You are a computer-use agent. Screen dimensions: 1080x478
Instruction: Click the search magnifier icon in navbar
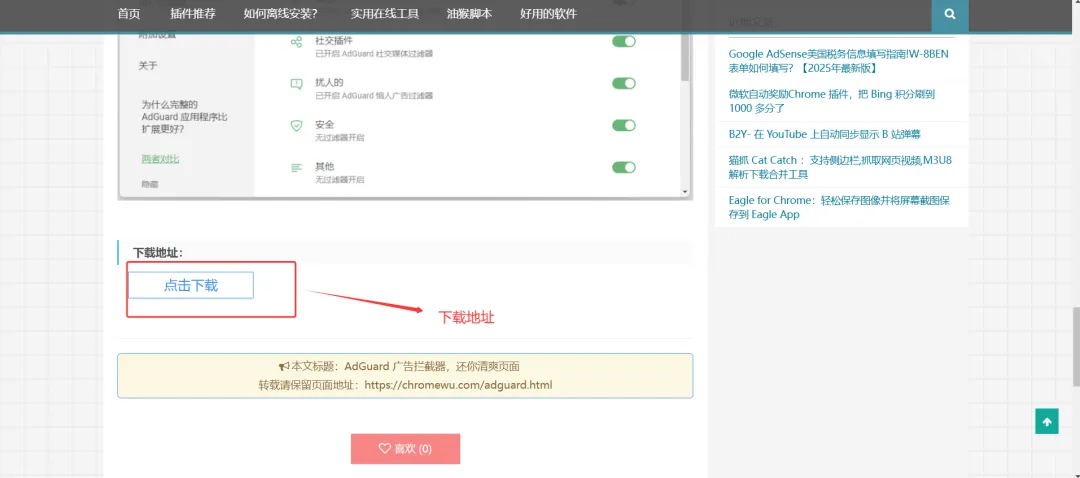click(x=950, y=14)
